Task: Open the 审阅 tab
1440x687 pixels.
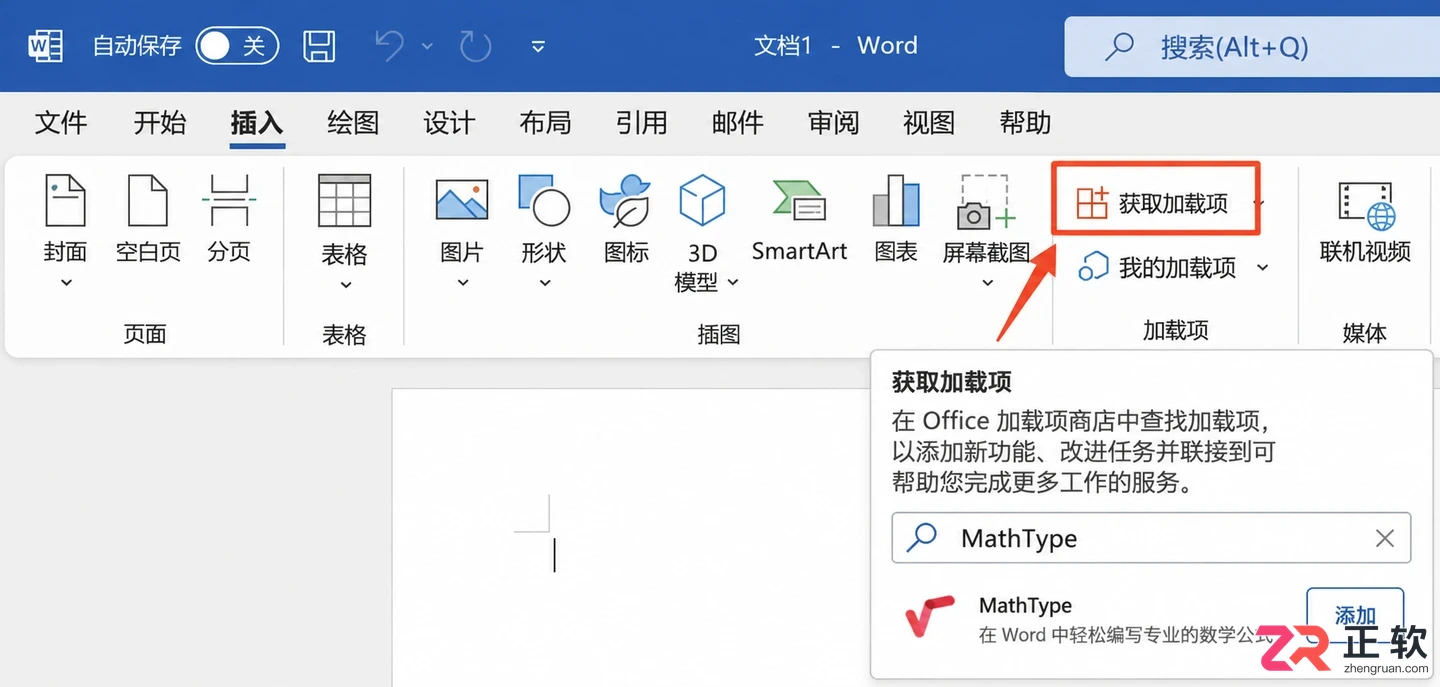Action: (x=833, y=123)
